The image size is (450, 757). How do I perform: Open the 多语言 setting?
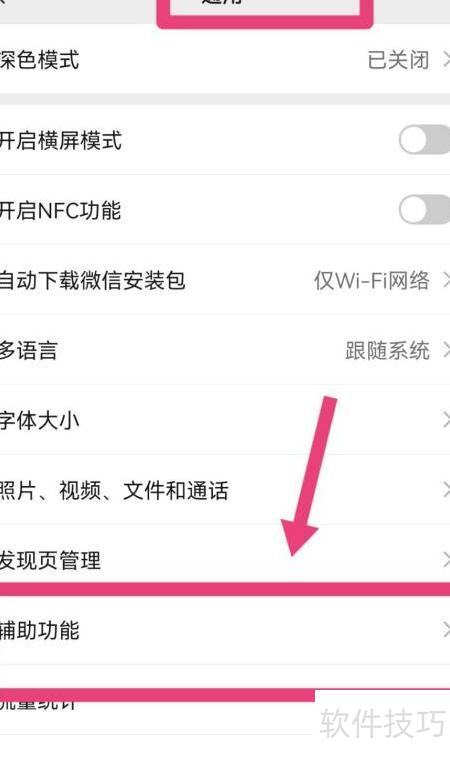[x=225, y=350]
